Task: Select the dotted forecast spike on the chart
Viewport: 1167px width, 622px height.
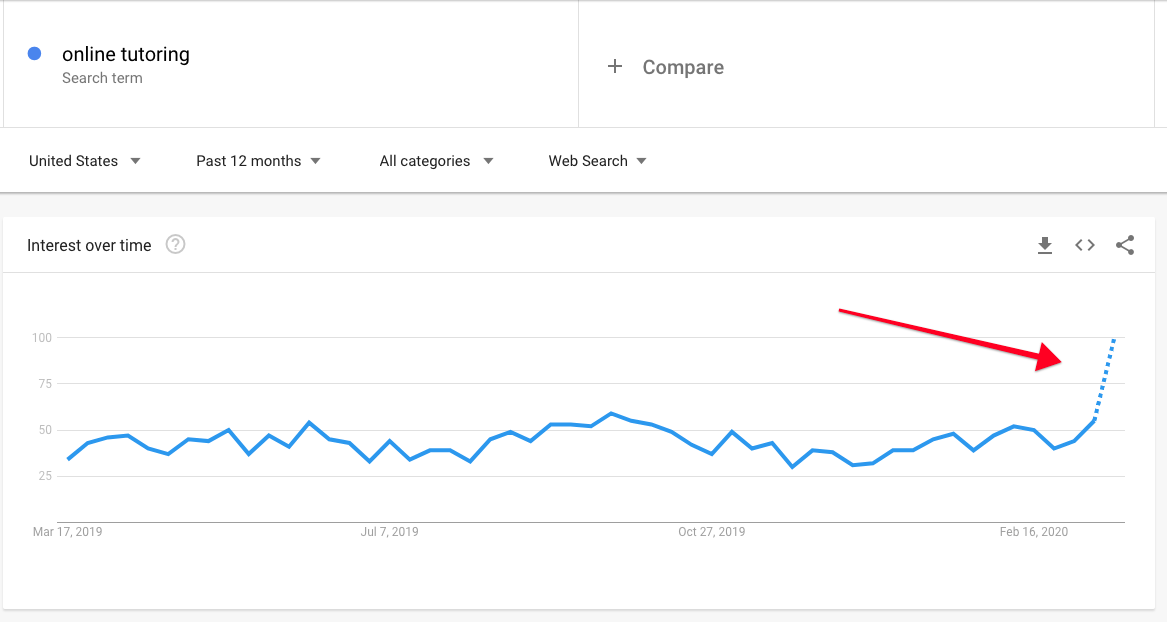Action: [x=1104, y=379]
